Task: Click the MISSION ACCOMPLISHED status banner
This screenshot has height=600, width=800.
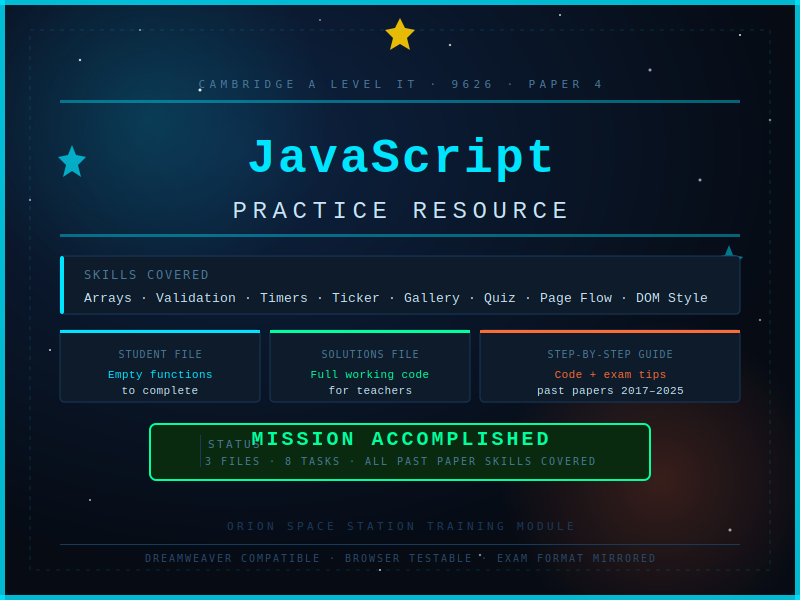Action: (400, 452)
